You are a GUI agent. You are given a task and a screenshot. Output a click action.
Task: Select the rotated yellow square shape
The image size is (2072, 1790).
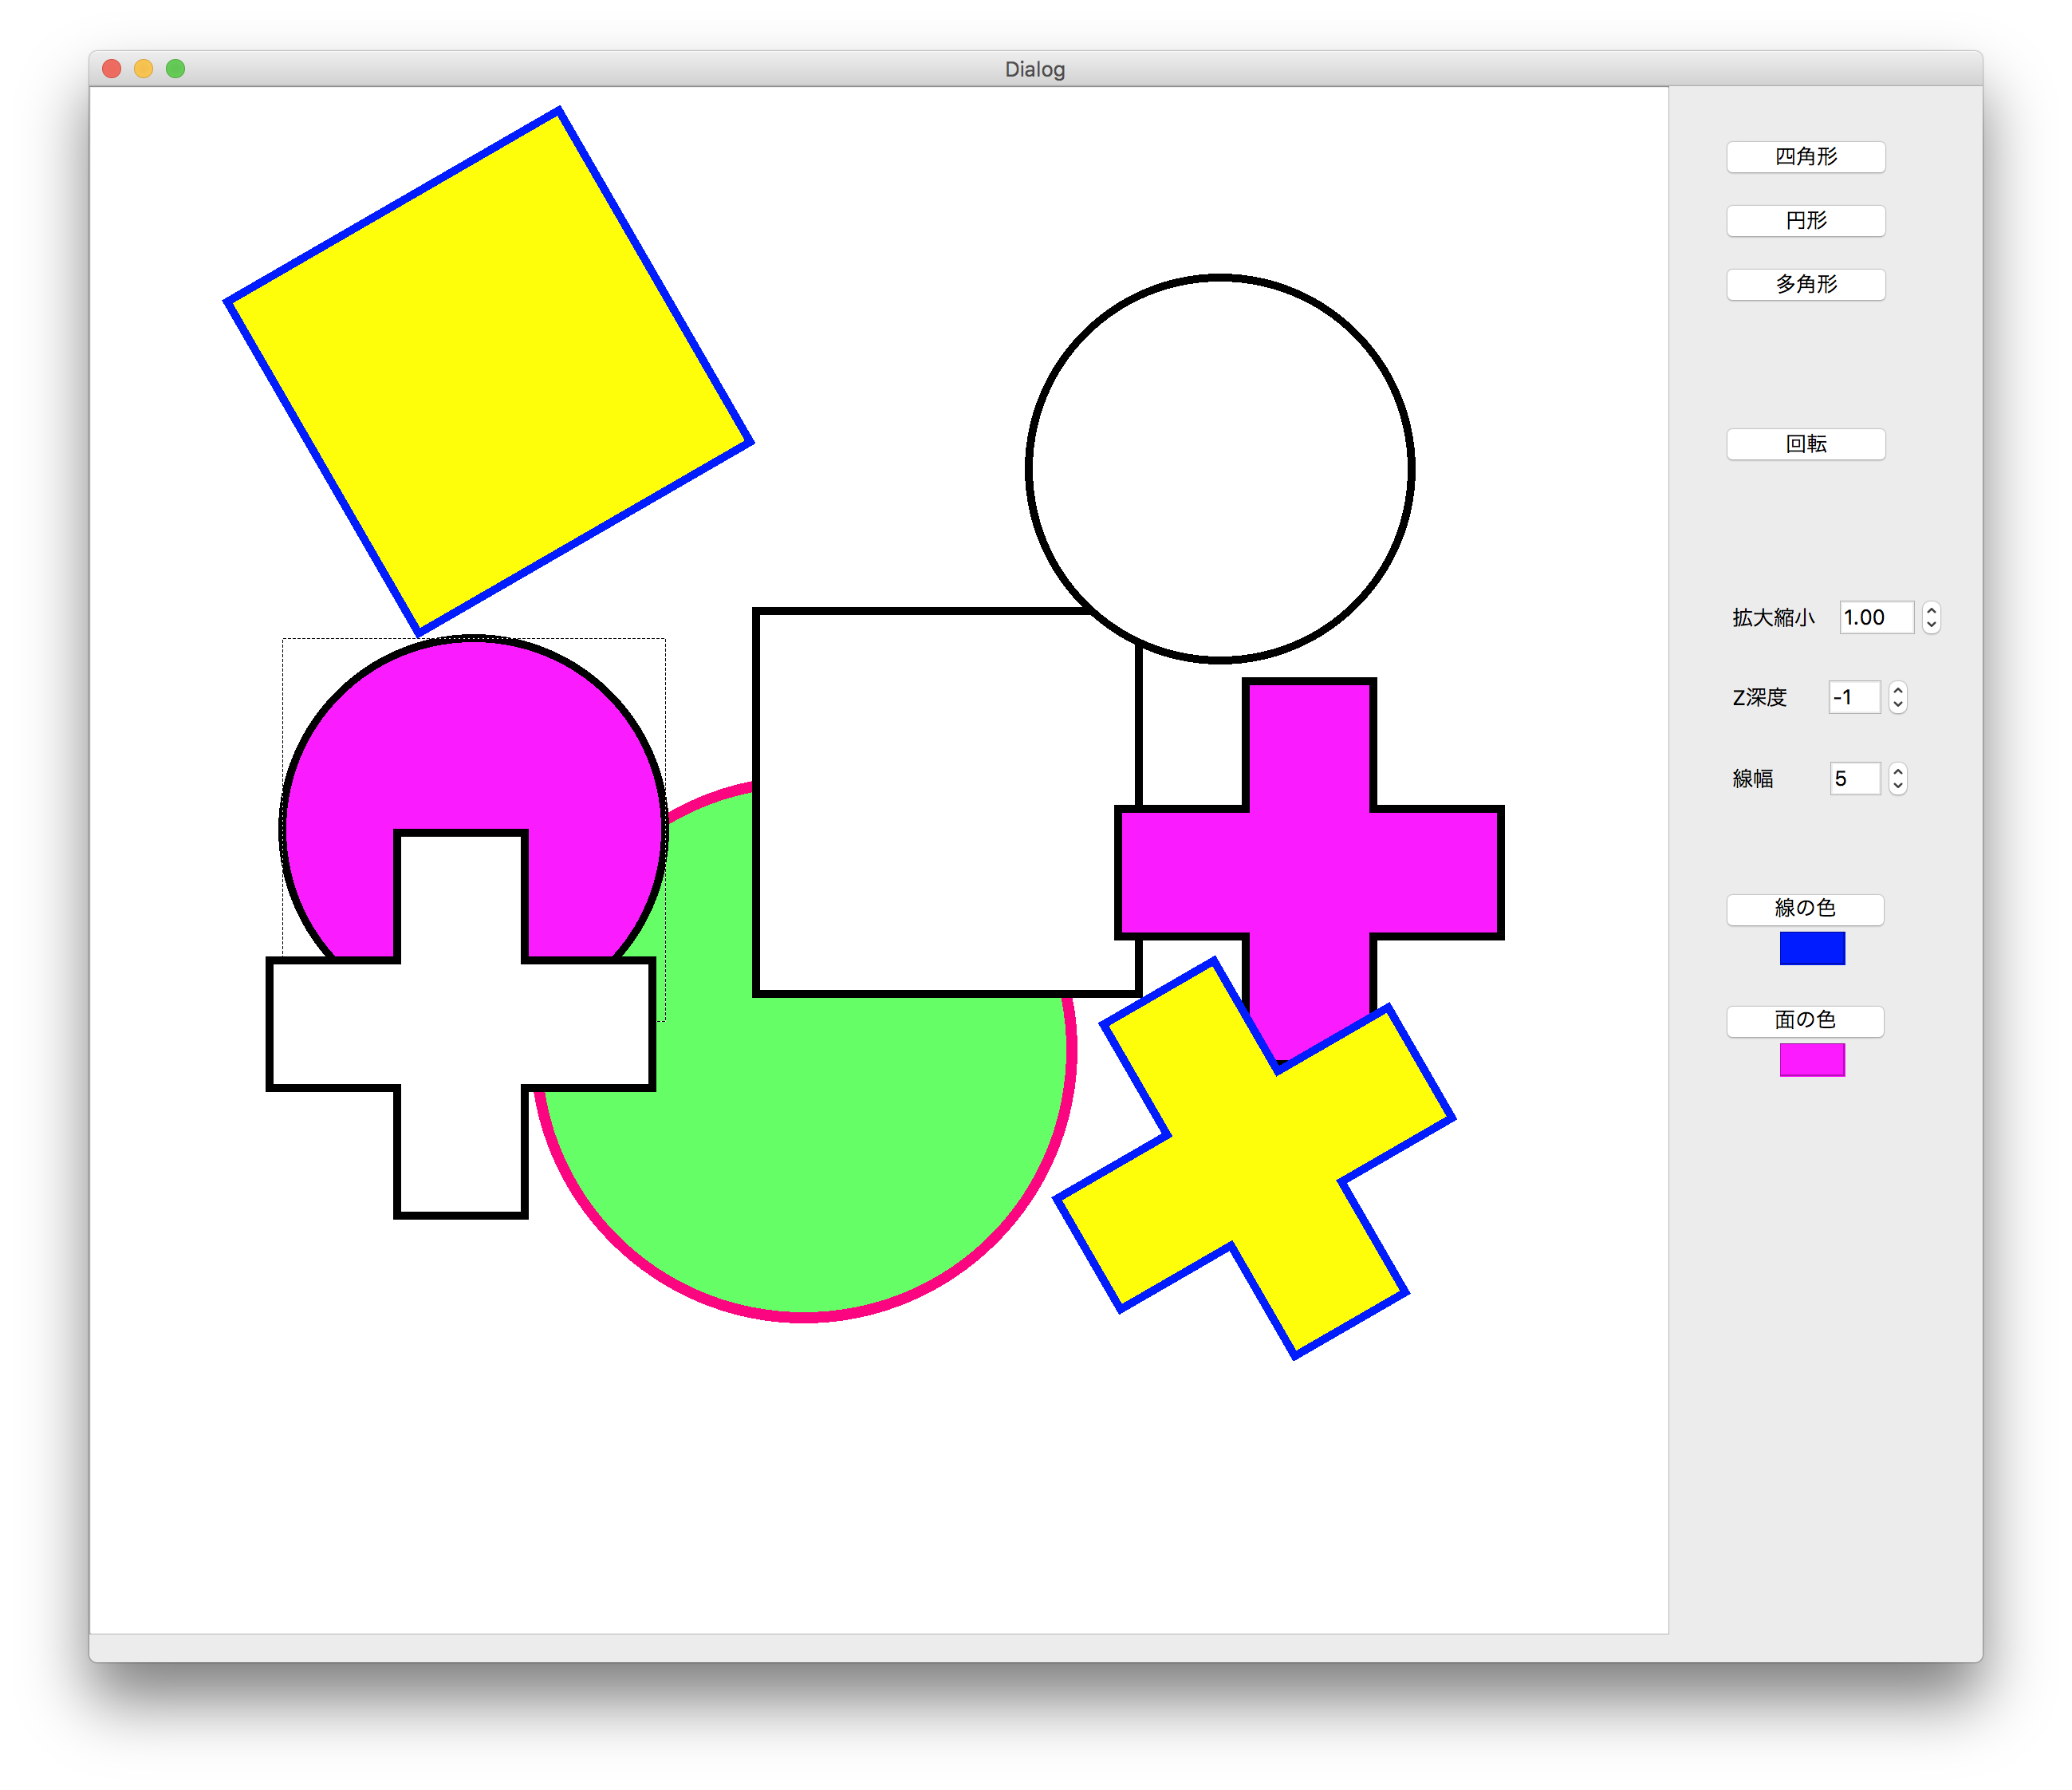point(488,371)
